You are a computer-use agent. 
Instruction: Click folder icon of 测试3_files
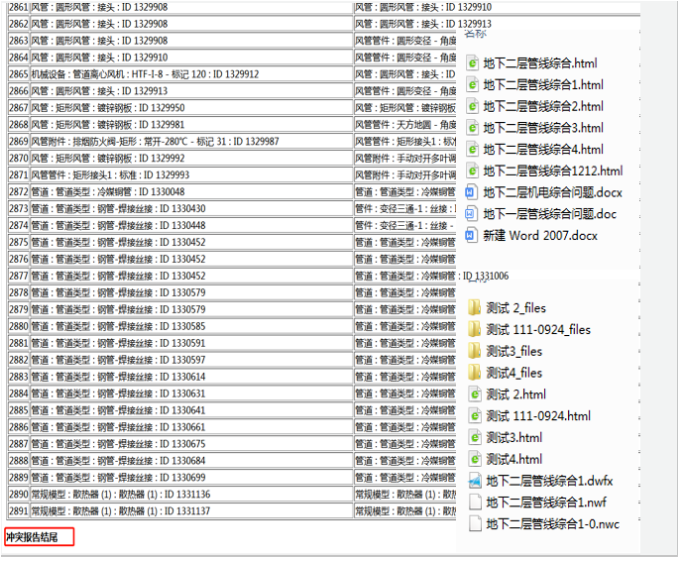pyautogui.click(x=474, y=351)
